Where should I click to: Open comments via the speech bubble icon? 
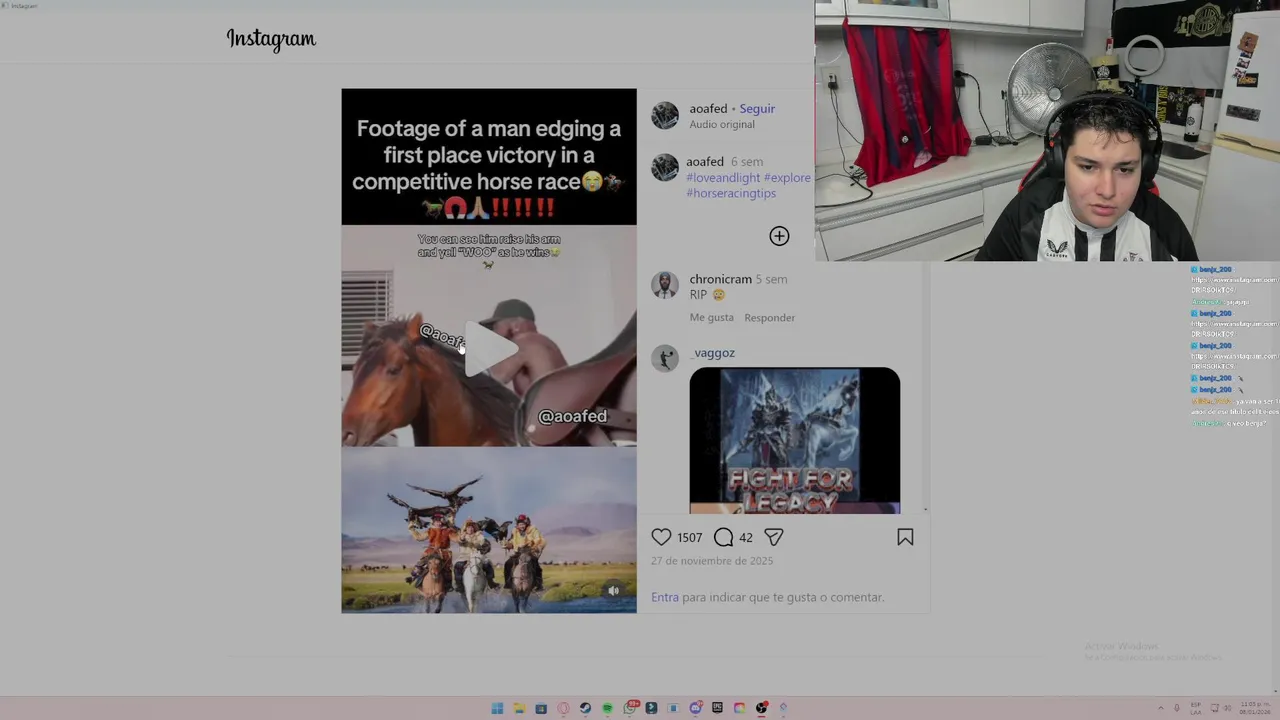click(x=724, y=537)
